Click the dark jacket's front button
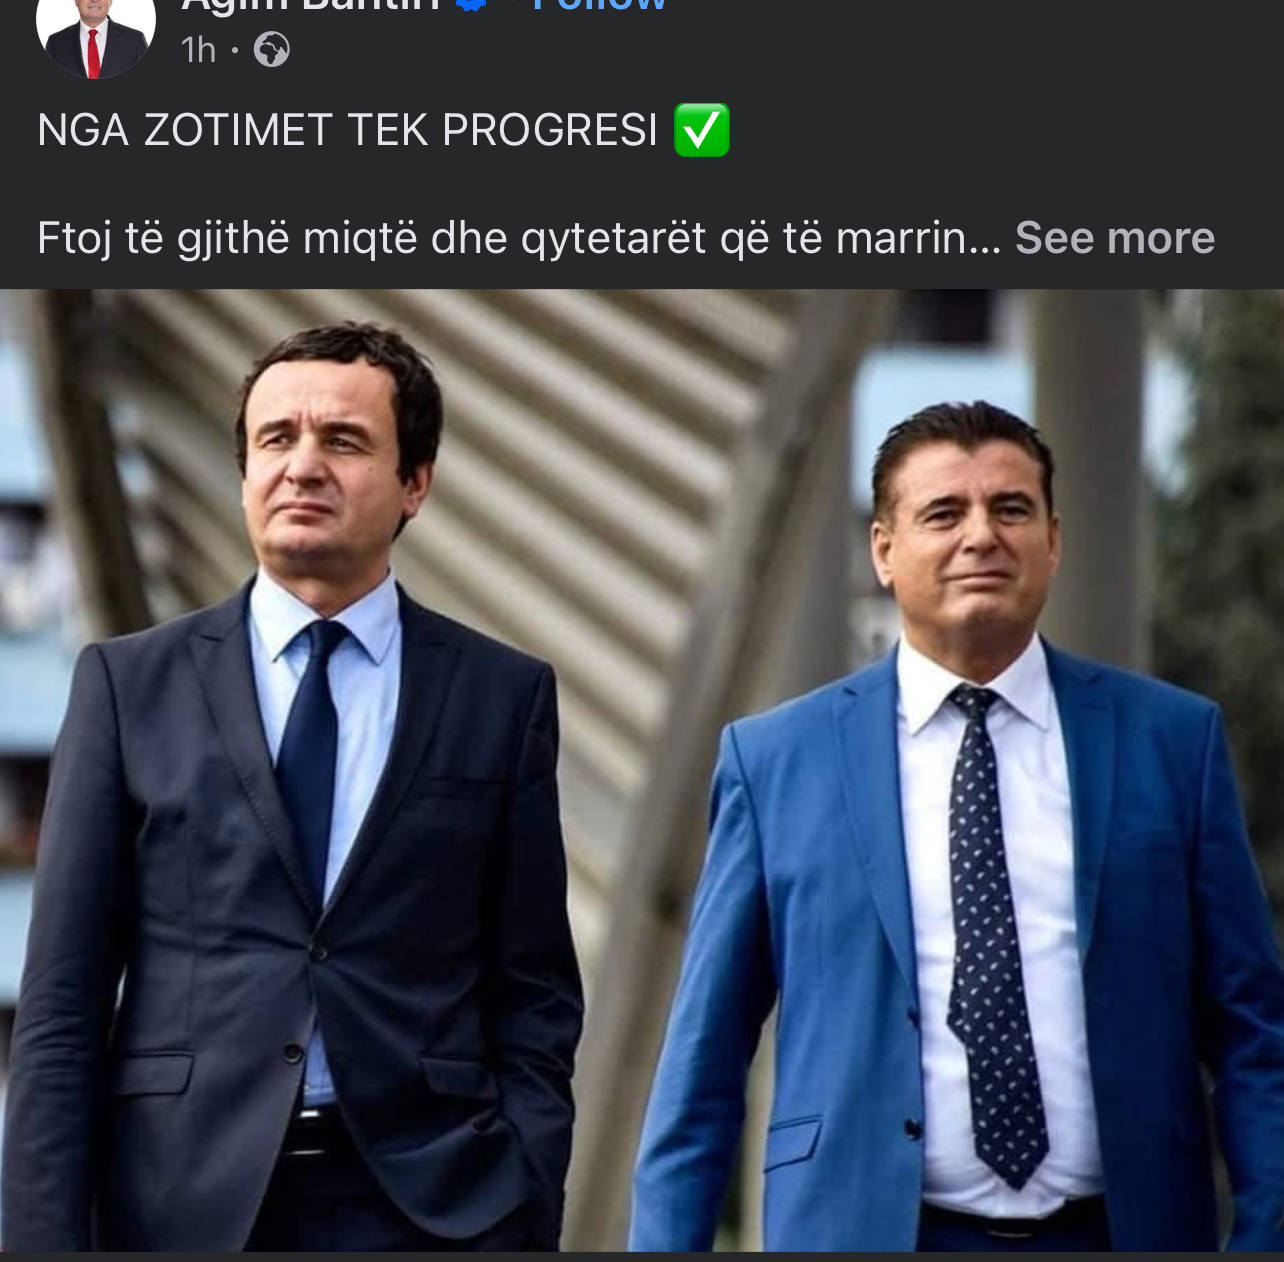This screenshot has width=1284, height=1262. click(x=319, y=953)
